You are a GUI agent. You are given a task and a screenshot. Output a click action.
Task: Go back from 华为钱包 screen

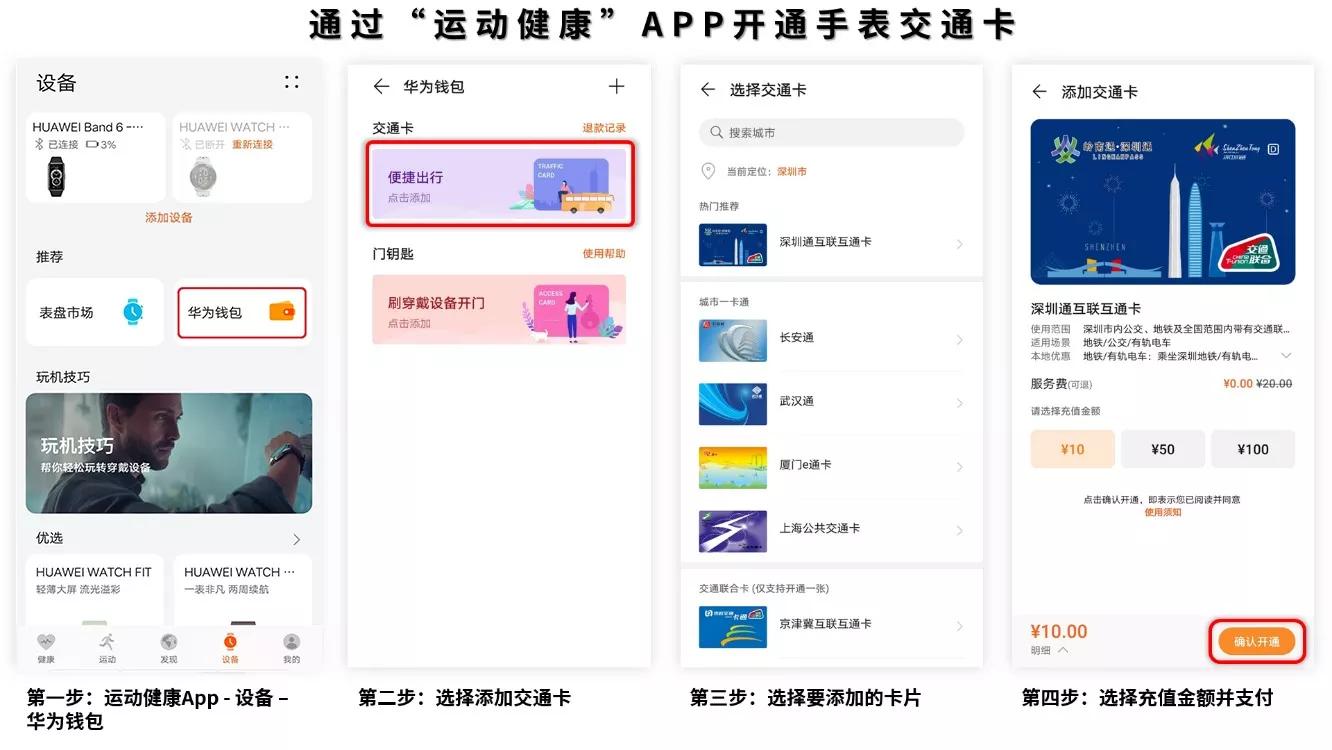coord(381,87)
